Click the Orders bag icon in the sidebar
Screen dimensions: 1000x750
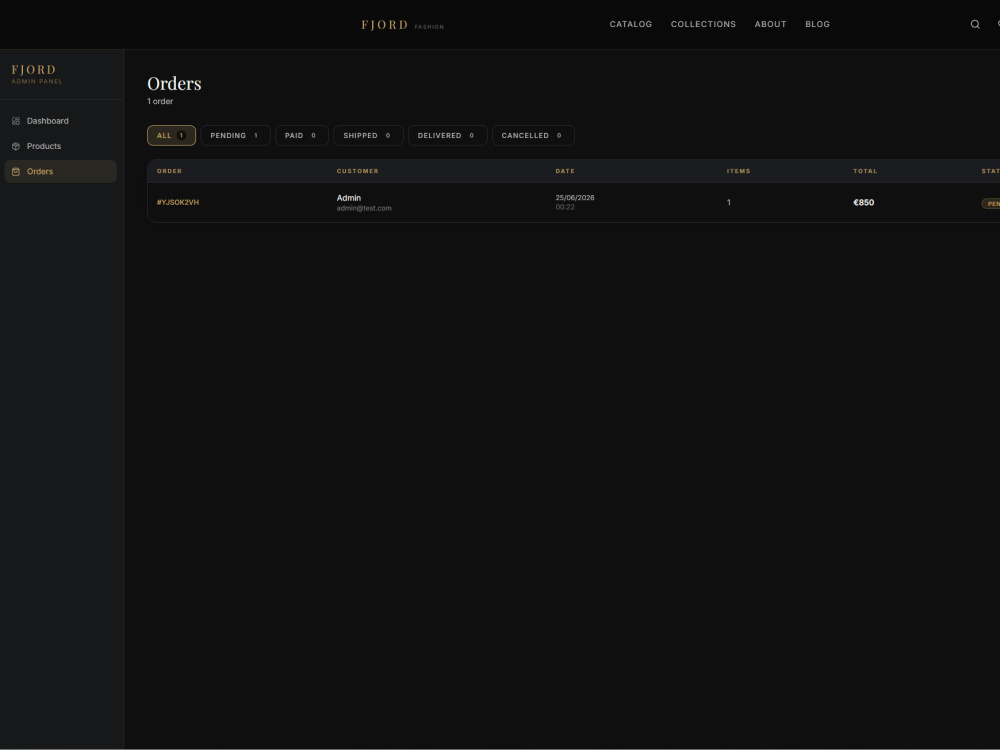click(16, 172)
